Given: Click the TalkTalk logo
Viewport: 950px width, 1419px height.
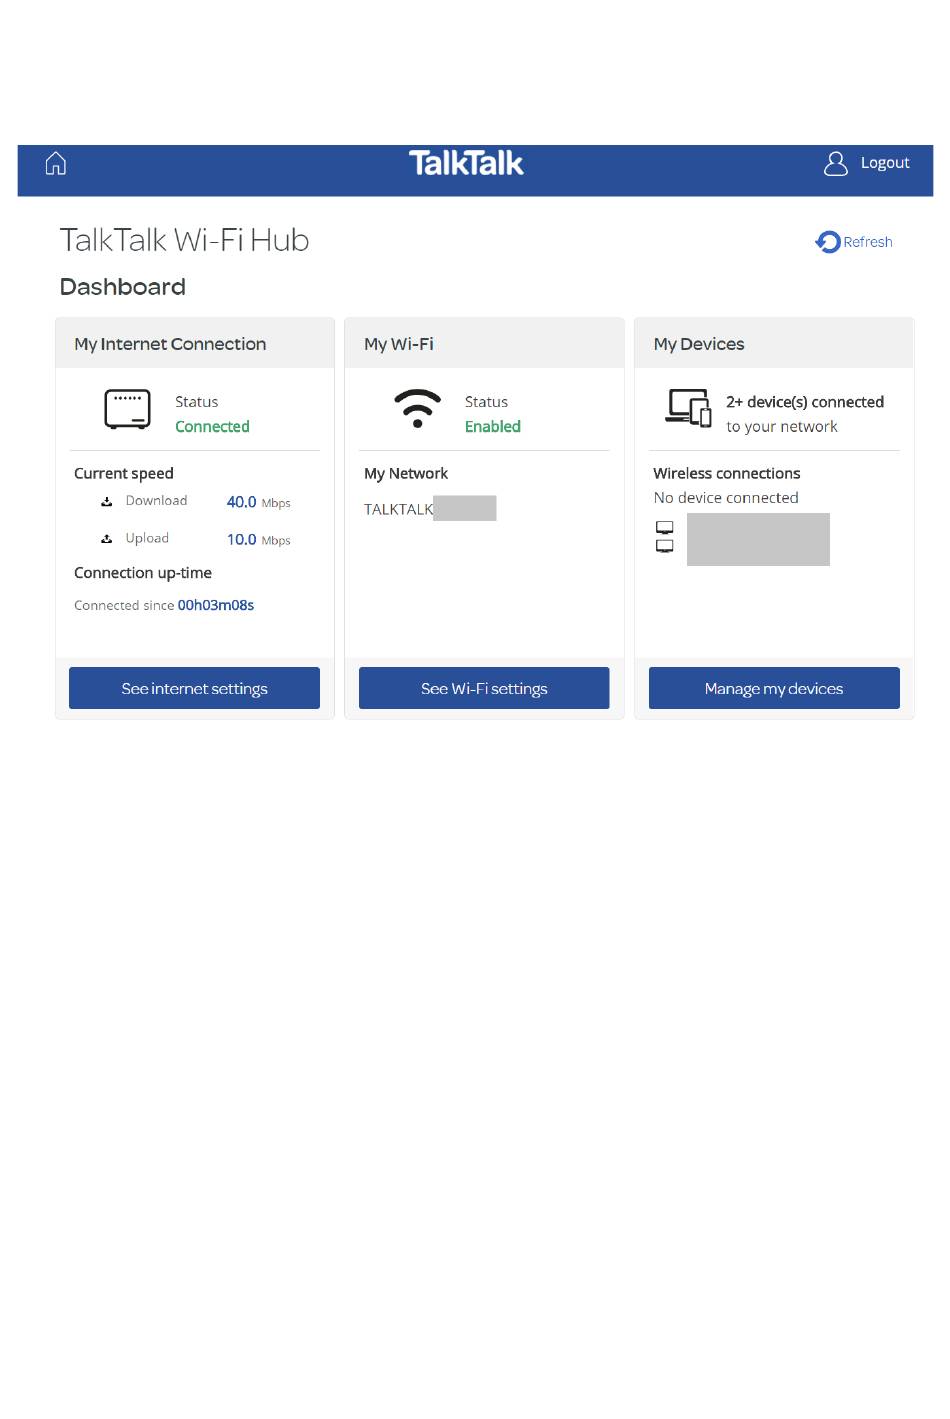Looking at the screenshot, I should pos(466,163).
